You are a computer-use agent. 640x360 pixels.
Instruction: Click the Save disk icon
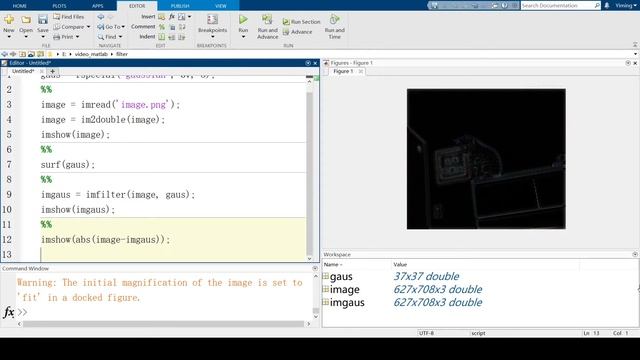[x=42, y=20]
